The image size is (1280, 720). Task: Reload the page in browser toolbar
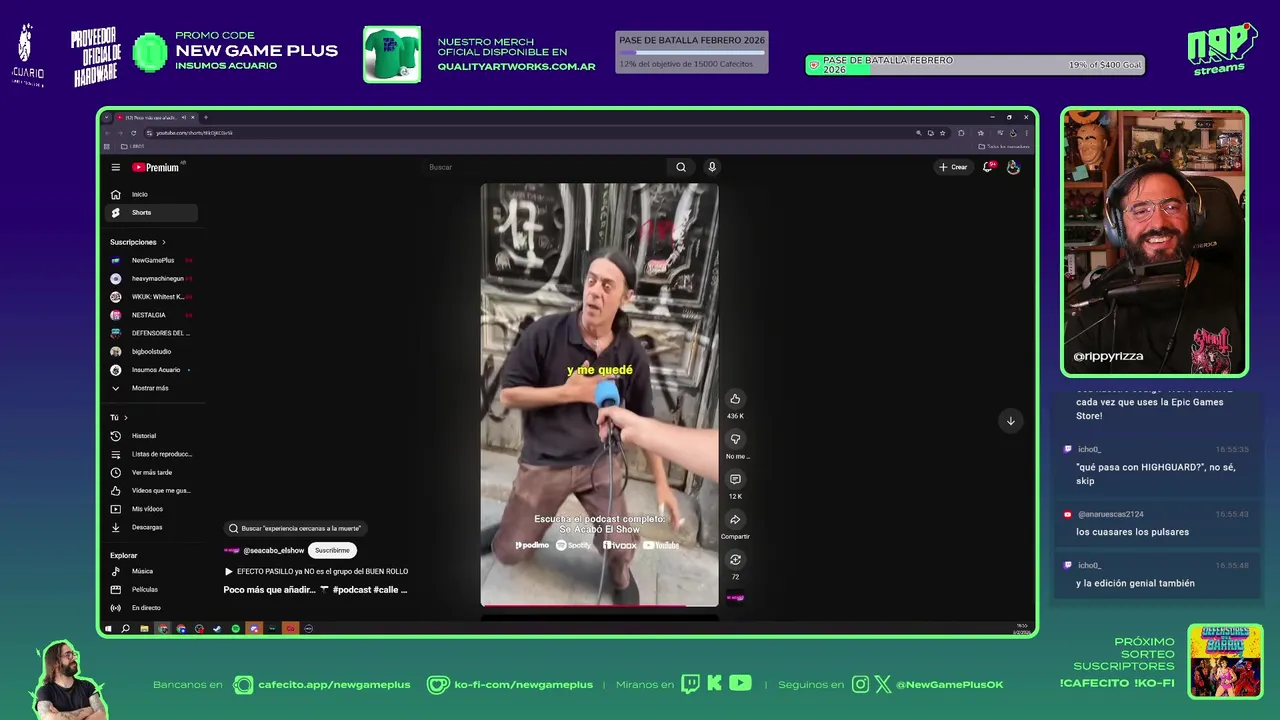pos(133,133)
